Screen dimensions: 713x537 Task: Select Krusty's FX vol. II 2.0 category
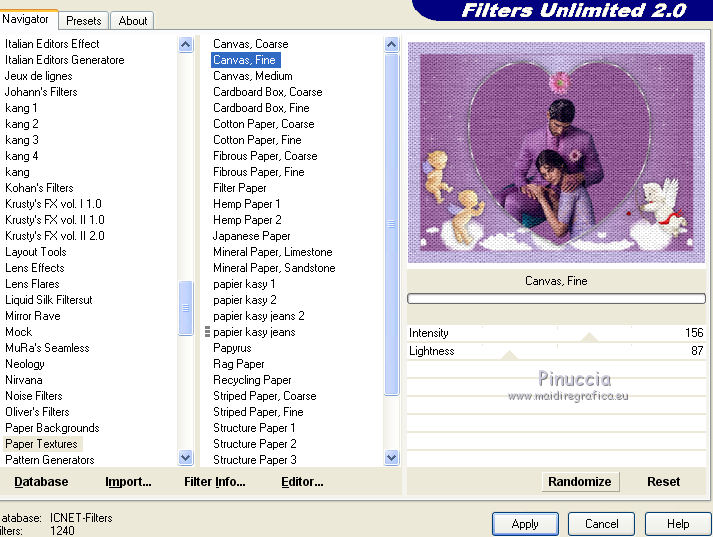55,236
